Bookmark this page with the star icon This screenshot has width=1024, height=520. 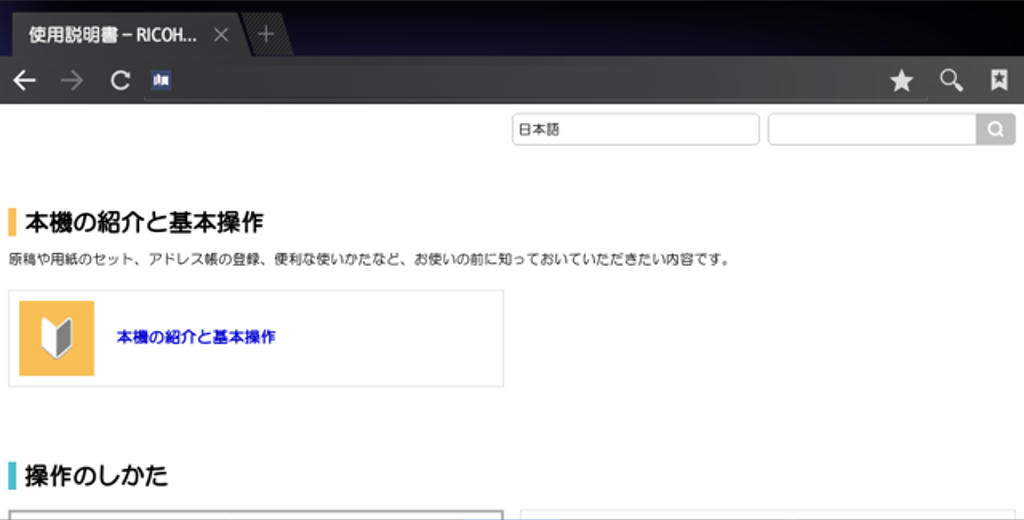click(901, 81)
